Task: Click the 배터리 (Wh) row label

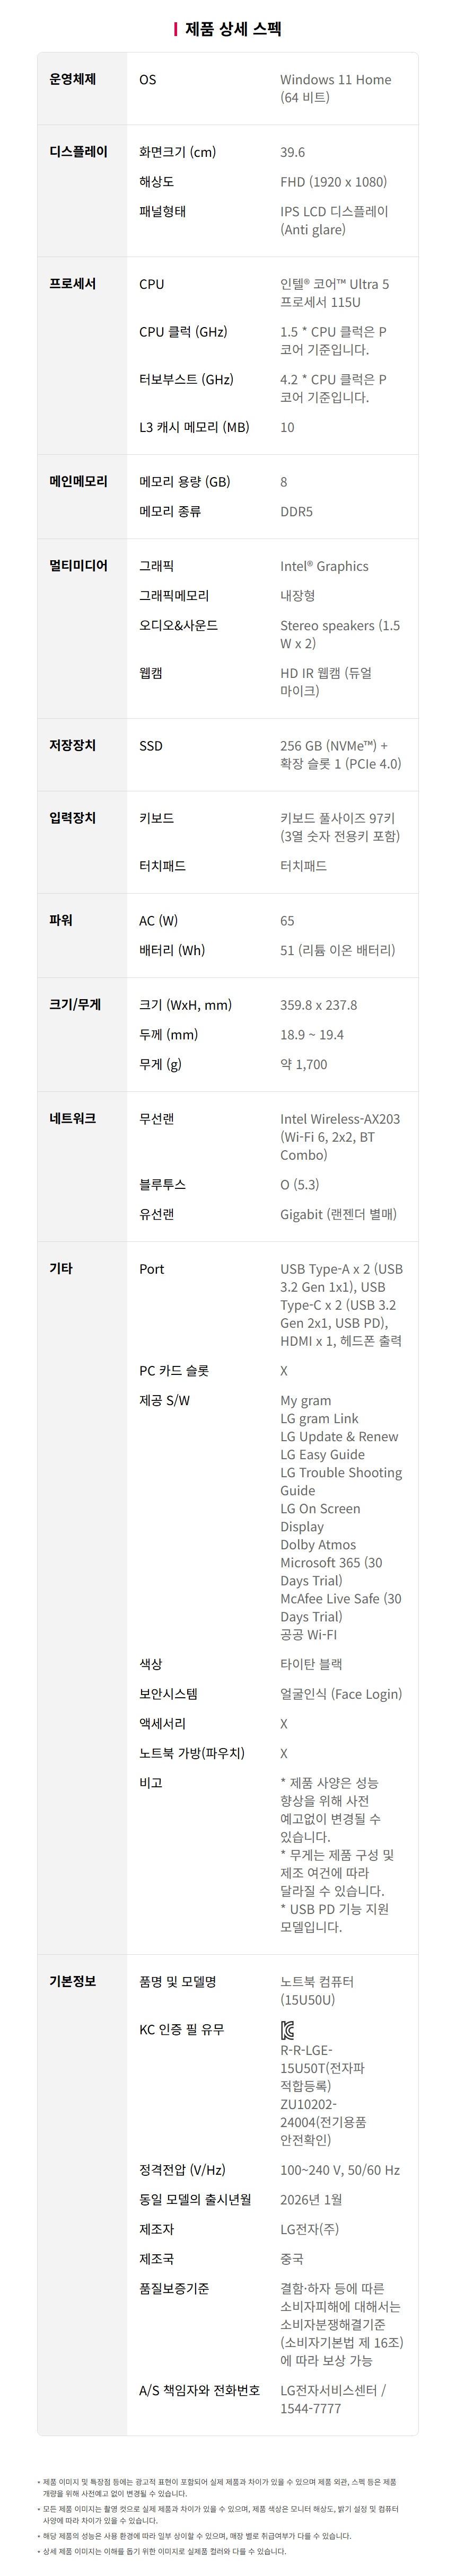Action: [x=172, y=950]
